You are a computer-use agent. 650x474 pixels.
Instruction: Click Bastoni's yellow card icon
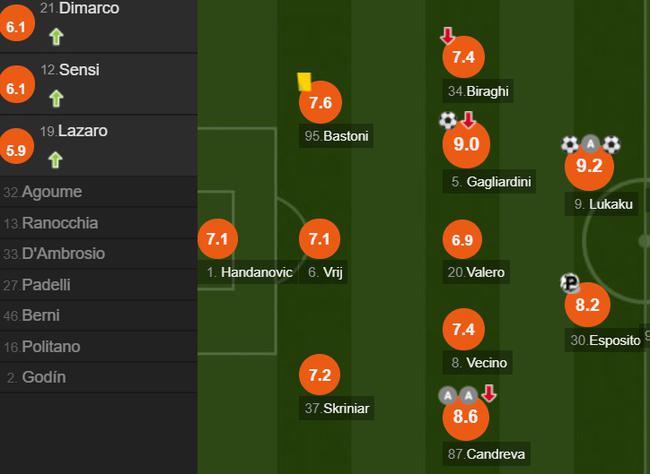click(x=305, y=81)
